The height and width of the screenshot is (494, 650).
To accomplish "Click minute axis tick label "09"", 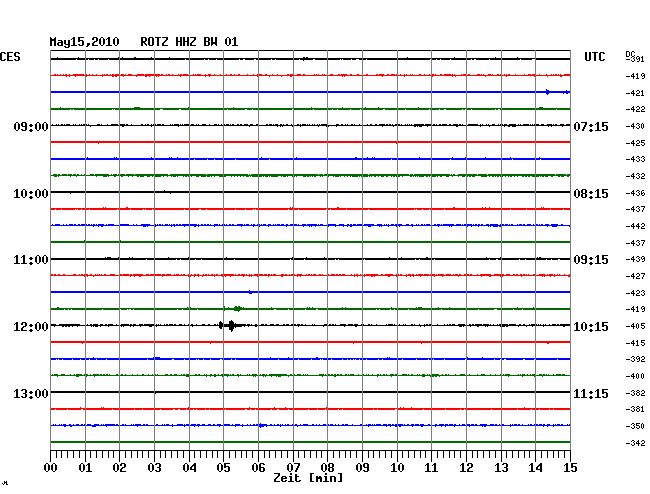I will click(x=362, y=467).
